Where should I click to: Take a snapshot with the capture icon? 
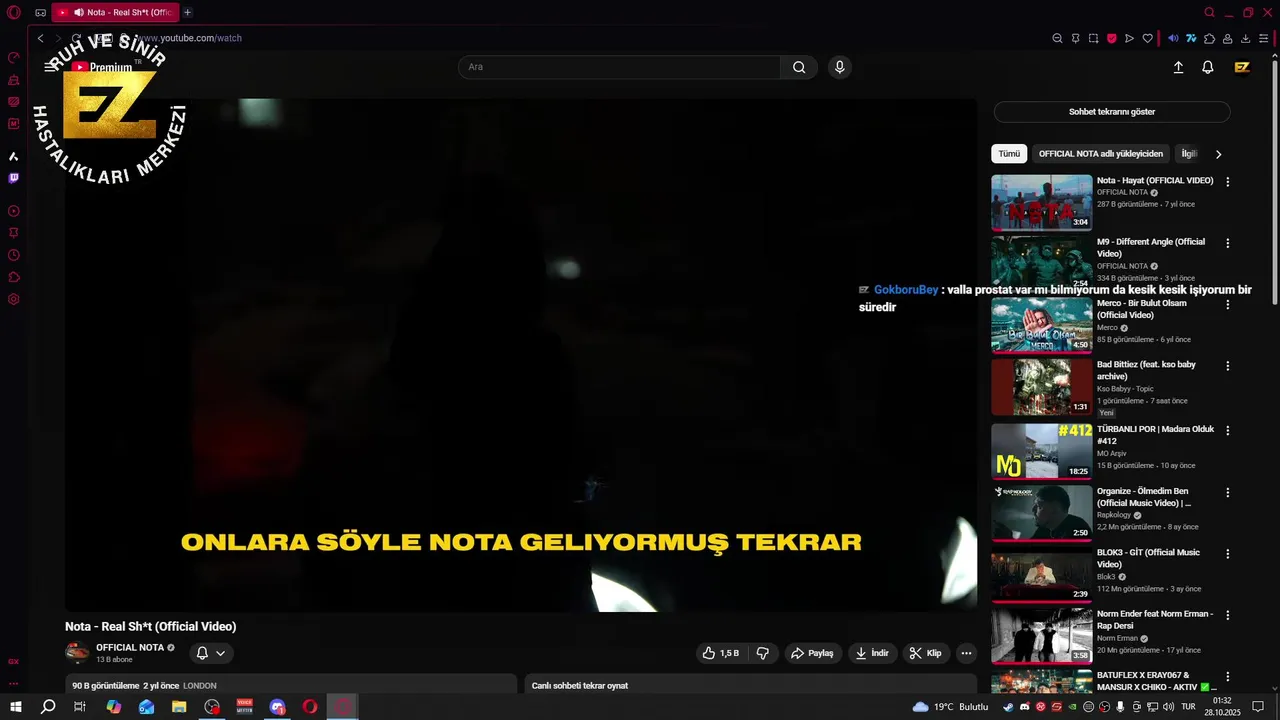click(1093, 38)
